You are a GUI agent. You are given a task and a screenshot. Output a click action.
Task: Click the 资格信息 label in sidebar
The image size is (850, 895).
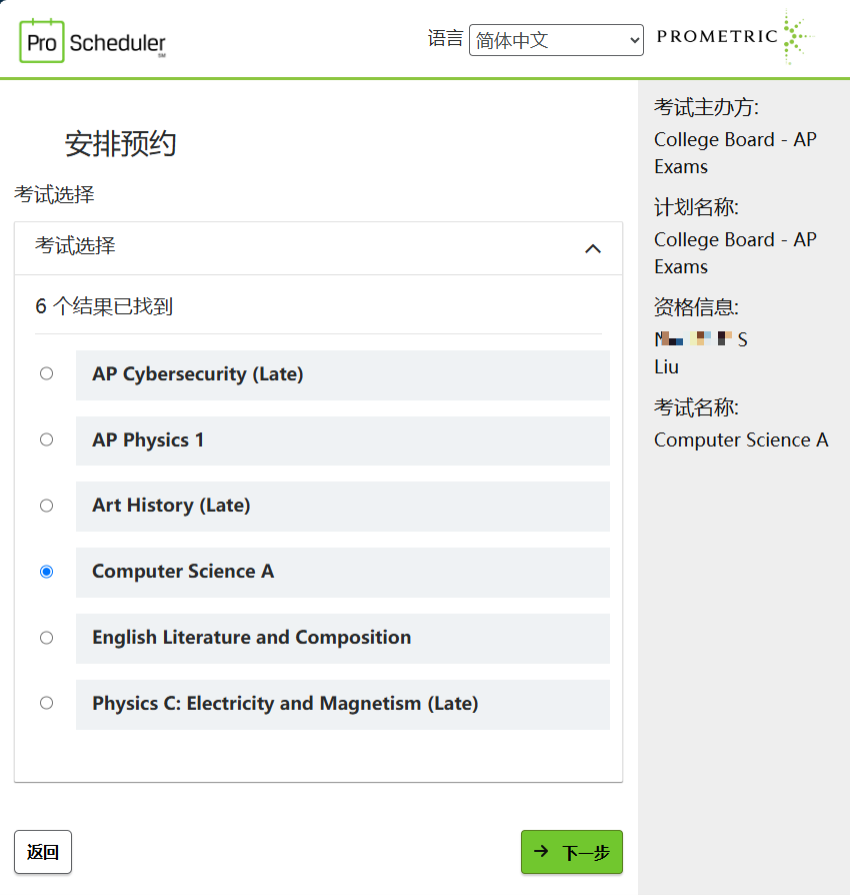click(x=696, y=308)
